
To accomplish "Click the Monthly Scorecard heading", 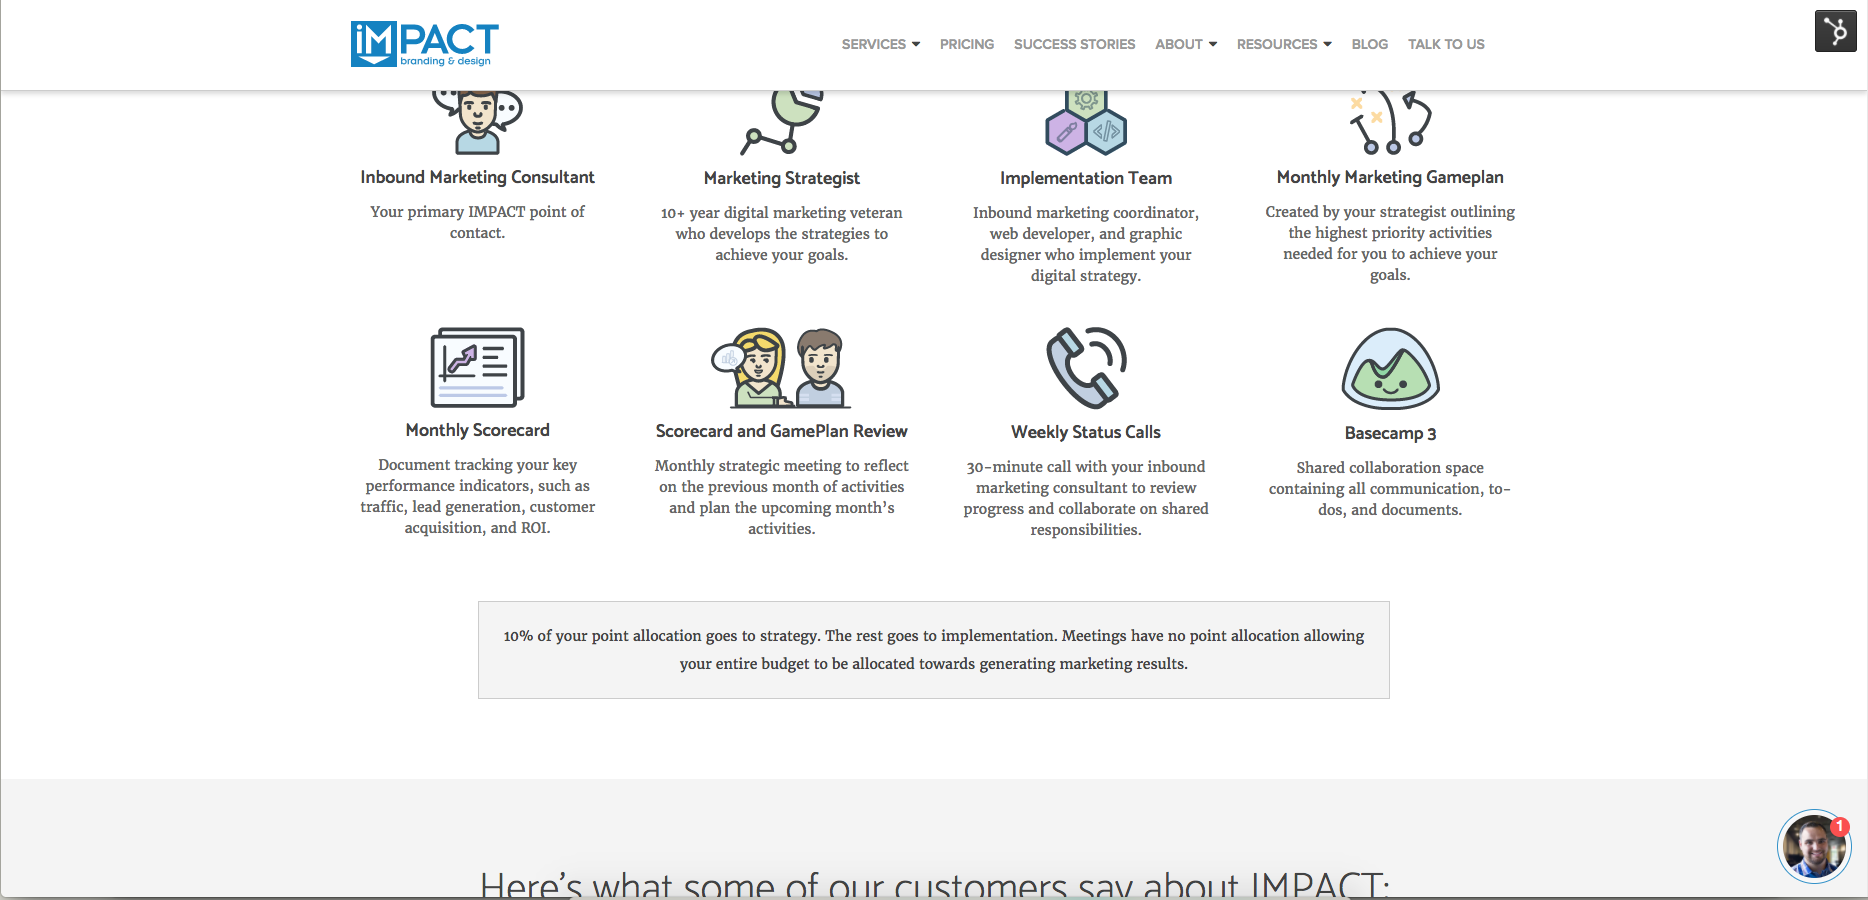I will [478, 430].
